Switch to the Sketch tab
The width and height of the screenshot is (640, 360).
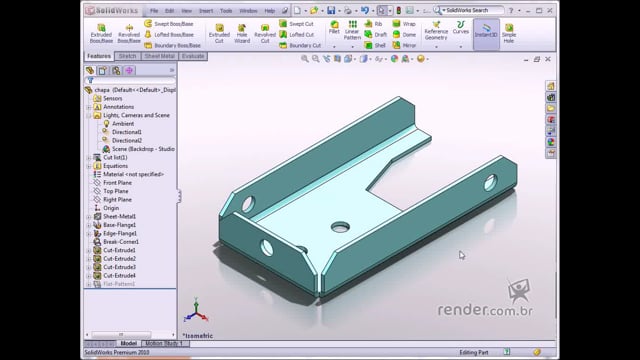point(127,56)
